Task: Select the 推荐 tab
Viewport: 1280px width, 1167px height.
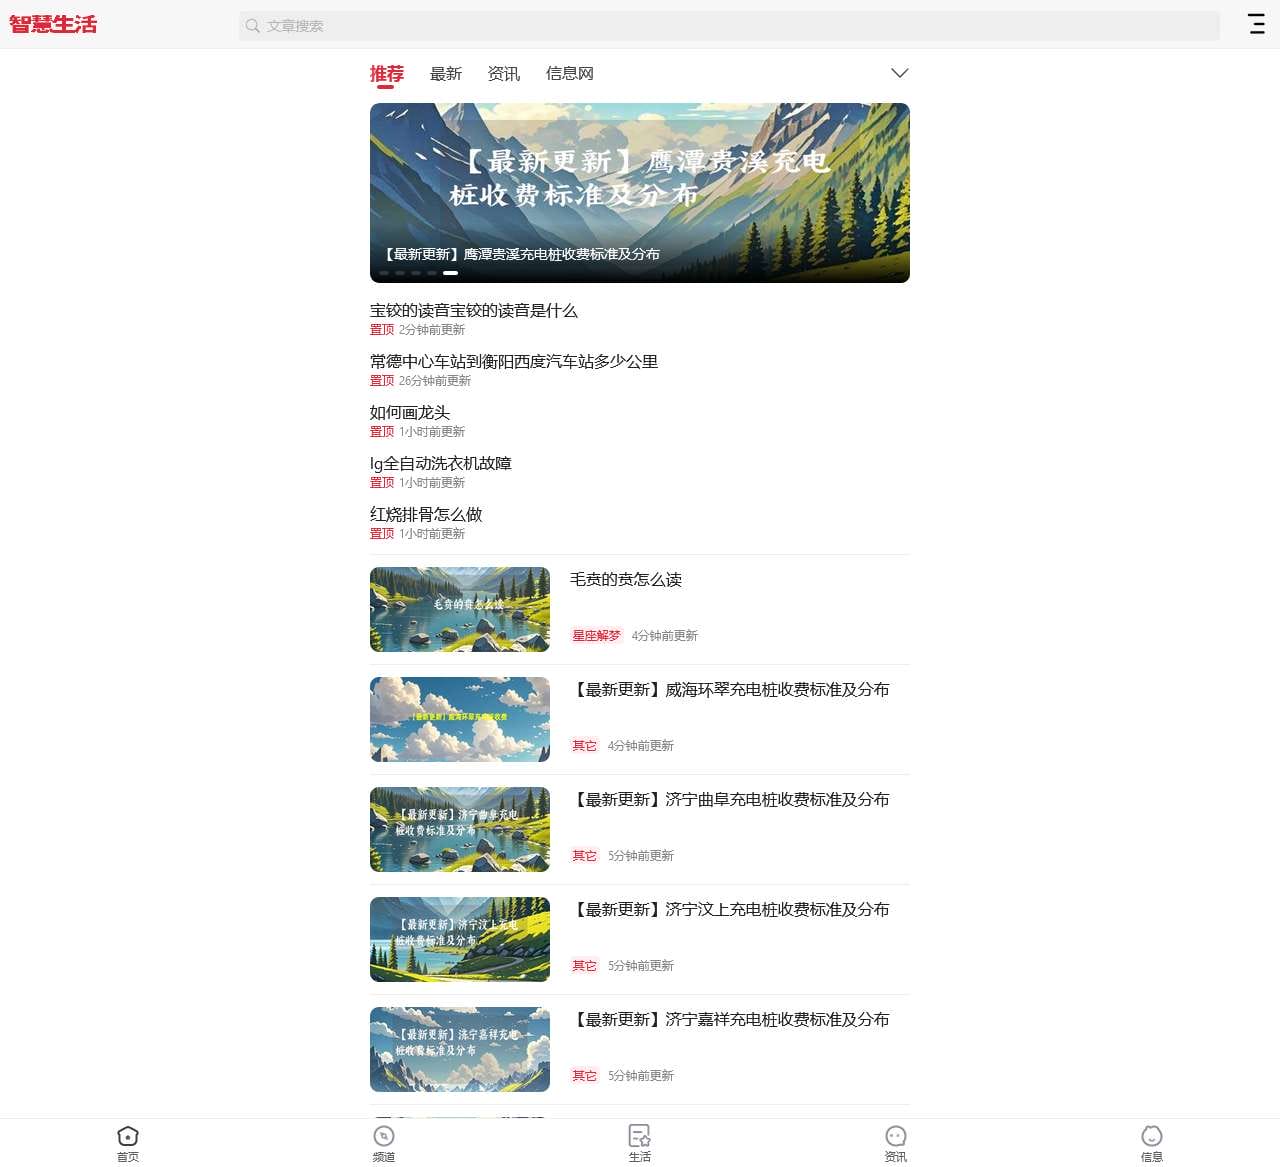Action: 387,74
